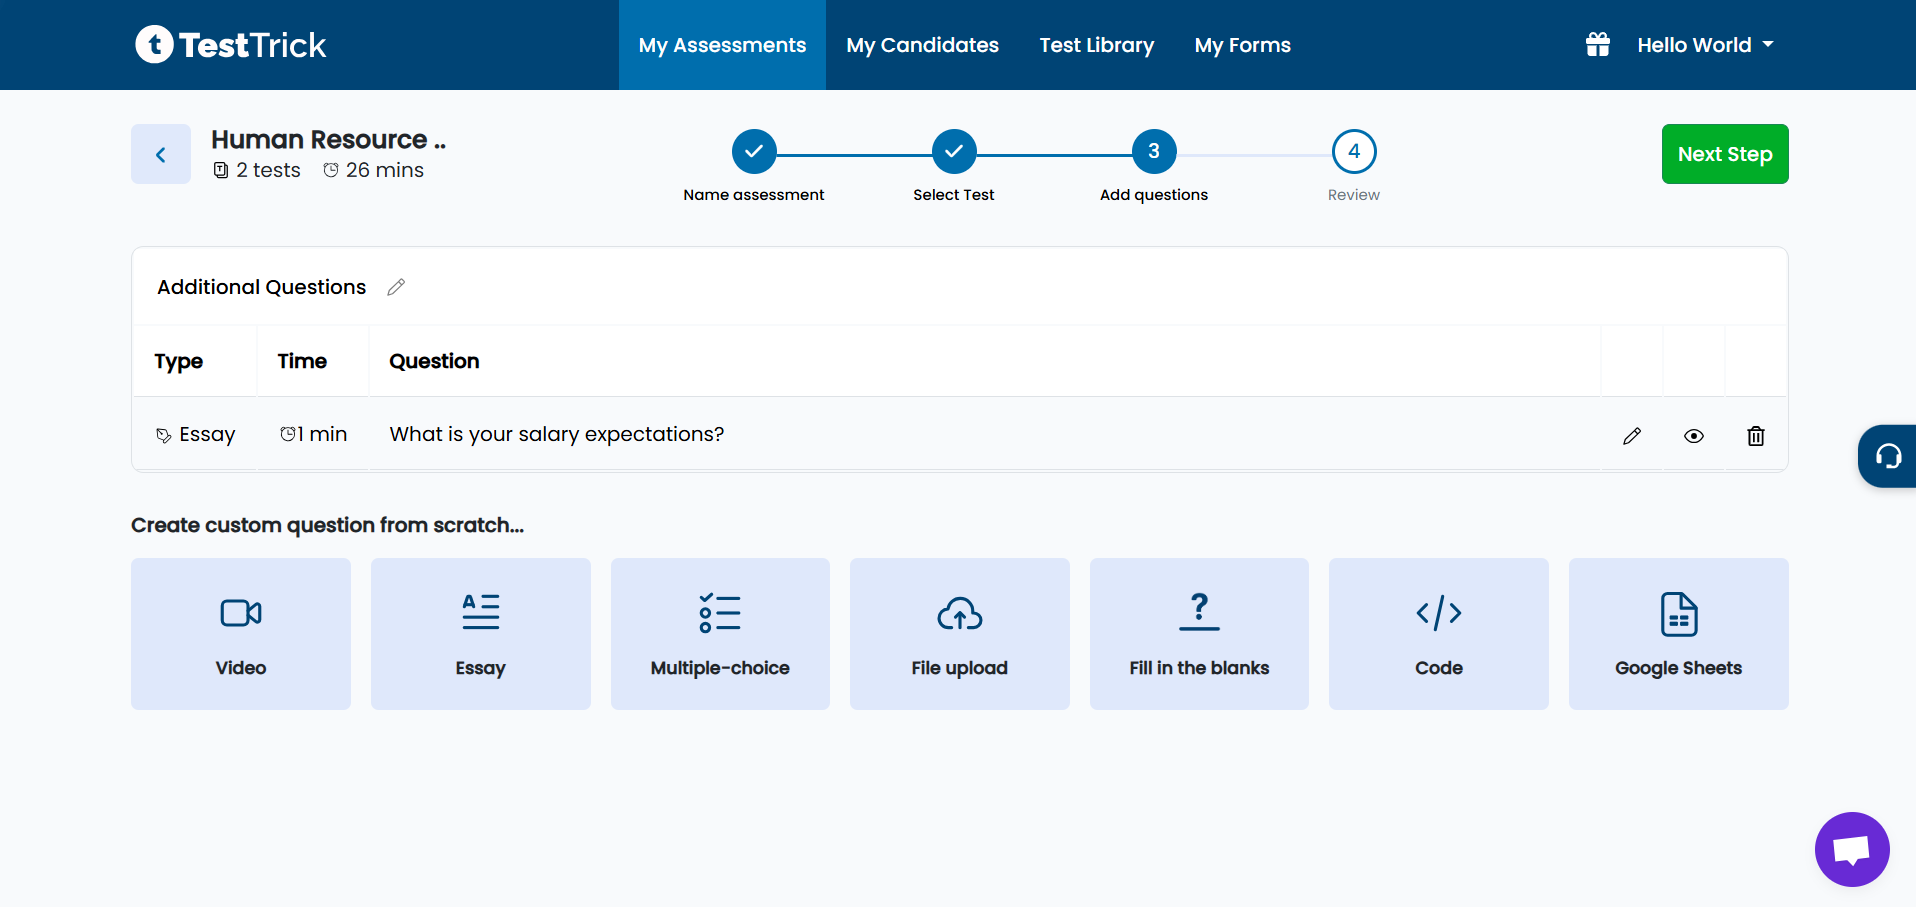Edit the salary expectations question
This screenshot has width=1916, height=907.
(1632, 436)
